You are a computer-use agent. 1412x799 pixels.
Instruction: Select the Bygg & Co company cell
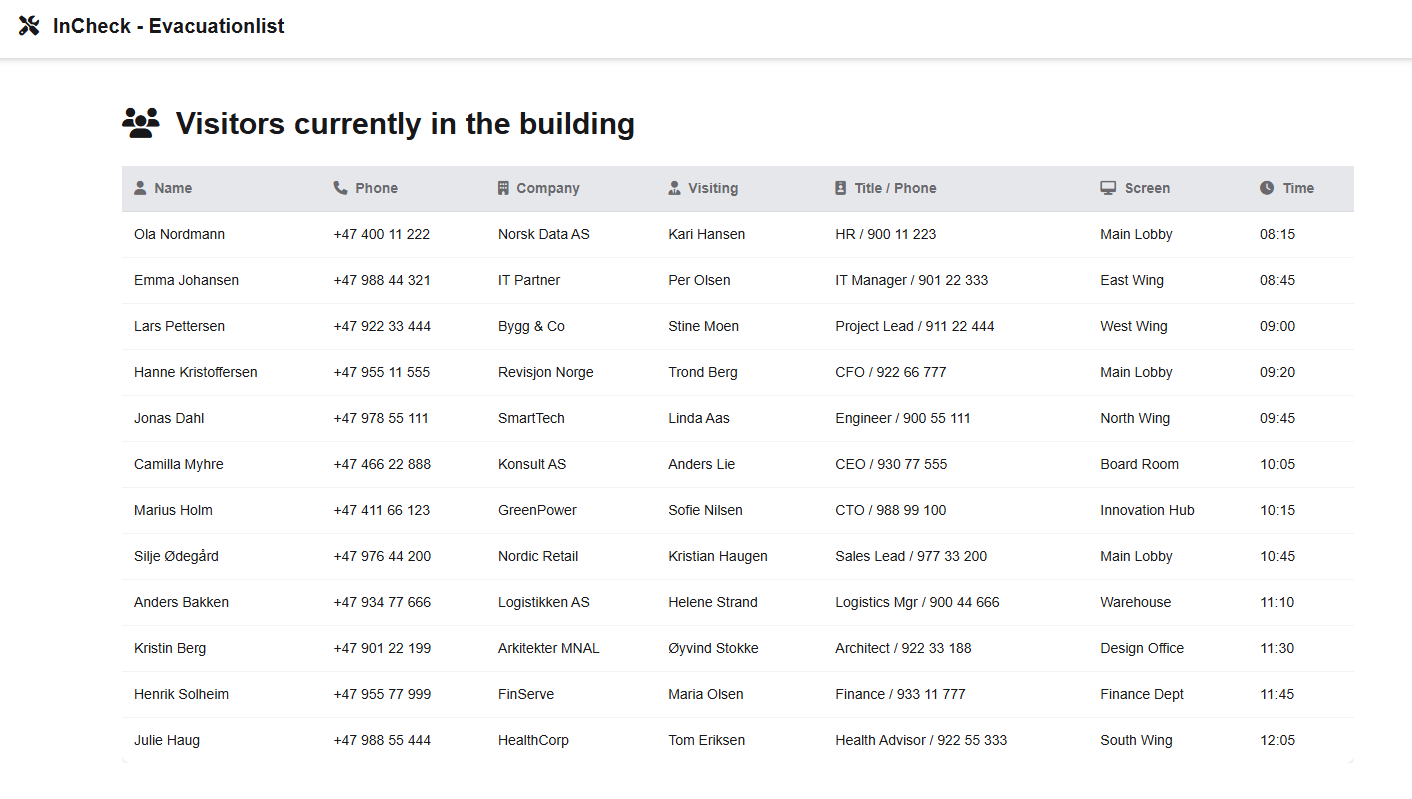click(531, 326)
